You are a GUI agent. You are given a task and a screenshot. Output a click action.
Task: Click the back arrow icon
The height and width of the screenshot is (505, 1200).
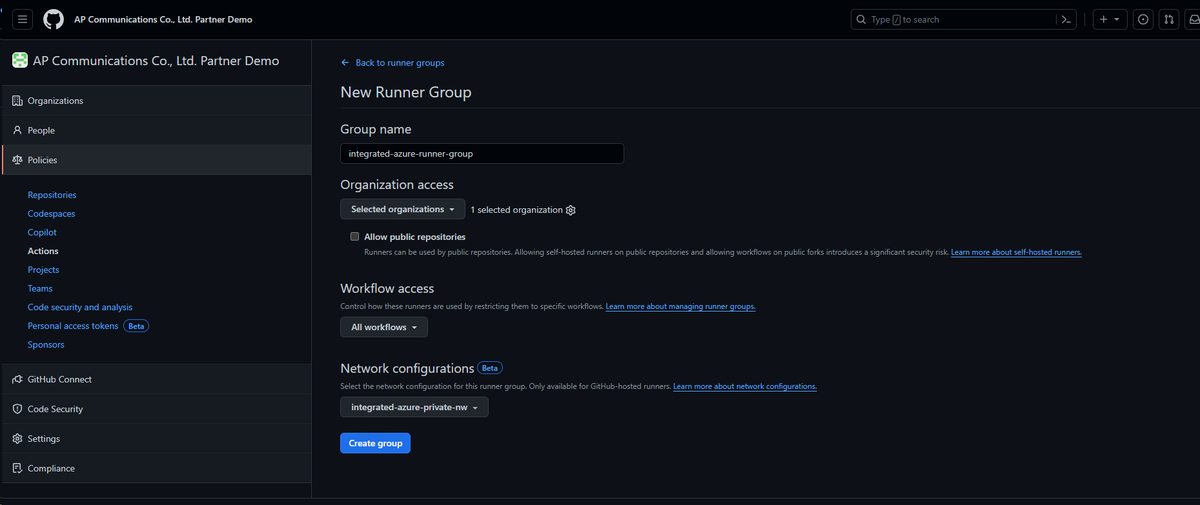pyautogui.click(x=345, y=63)
